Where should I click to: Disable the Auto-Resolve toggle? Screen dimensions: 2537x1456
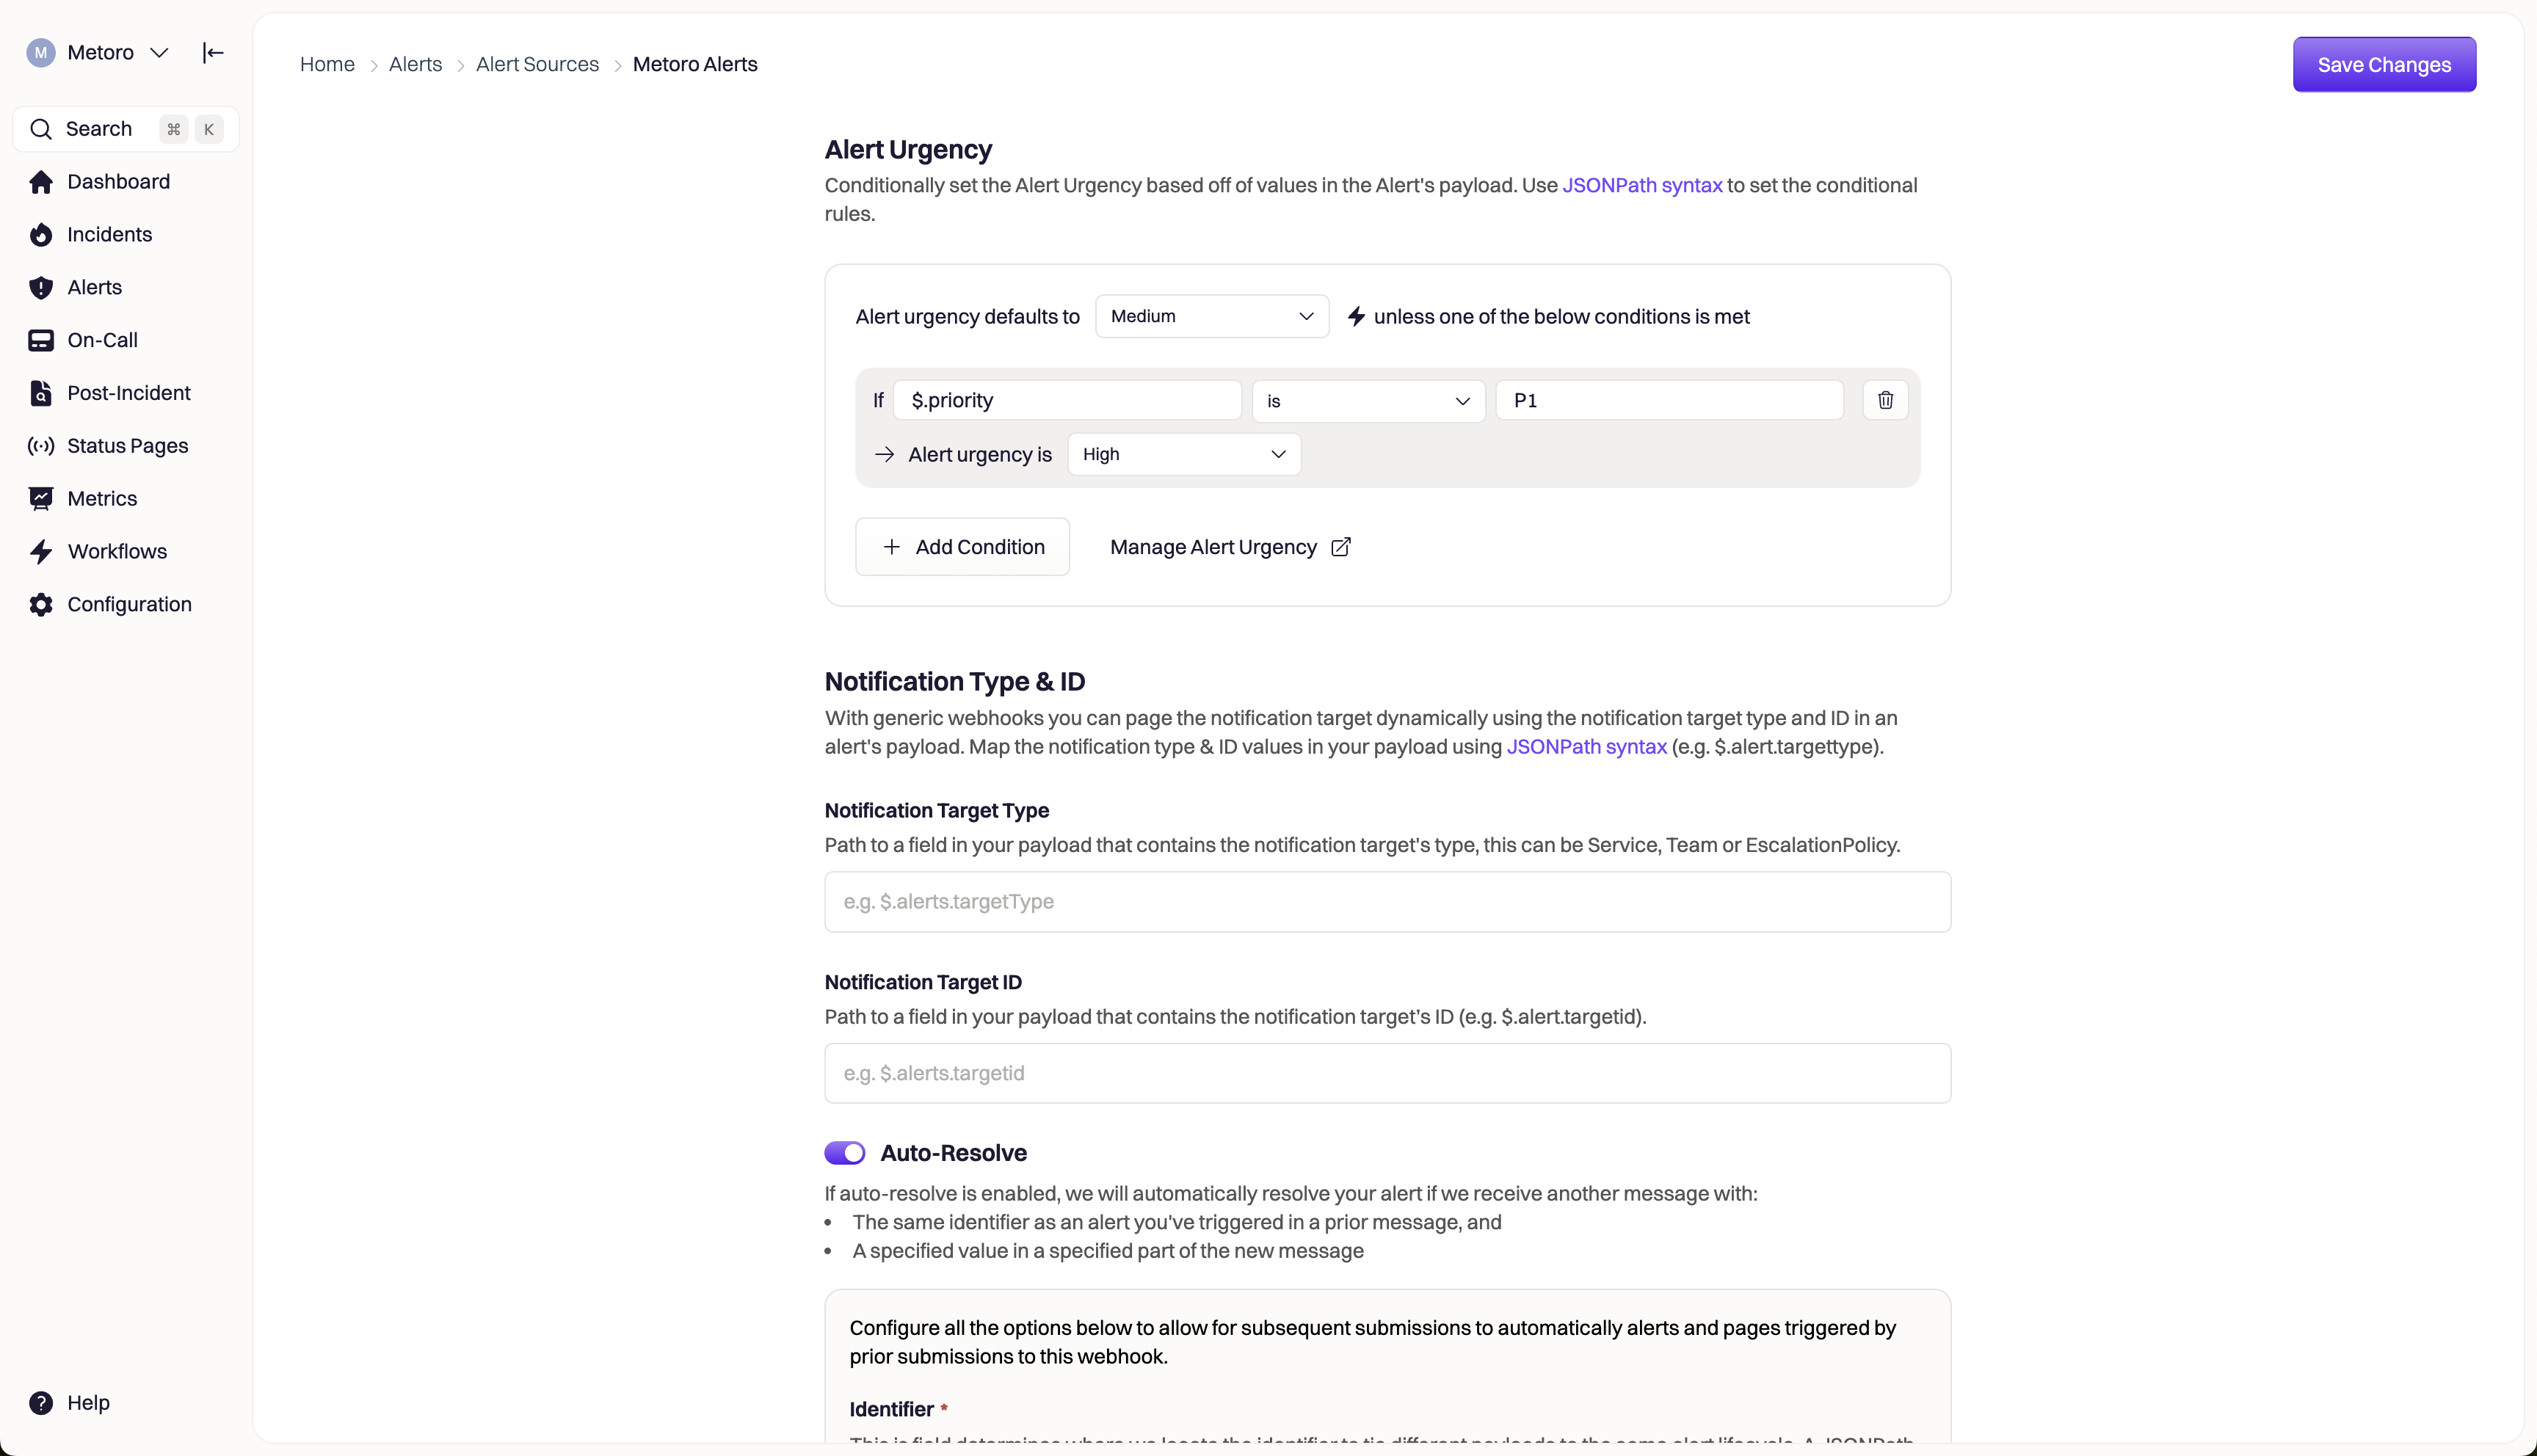tap(845, 1153)
